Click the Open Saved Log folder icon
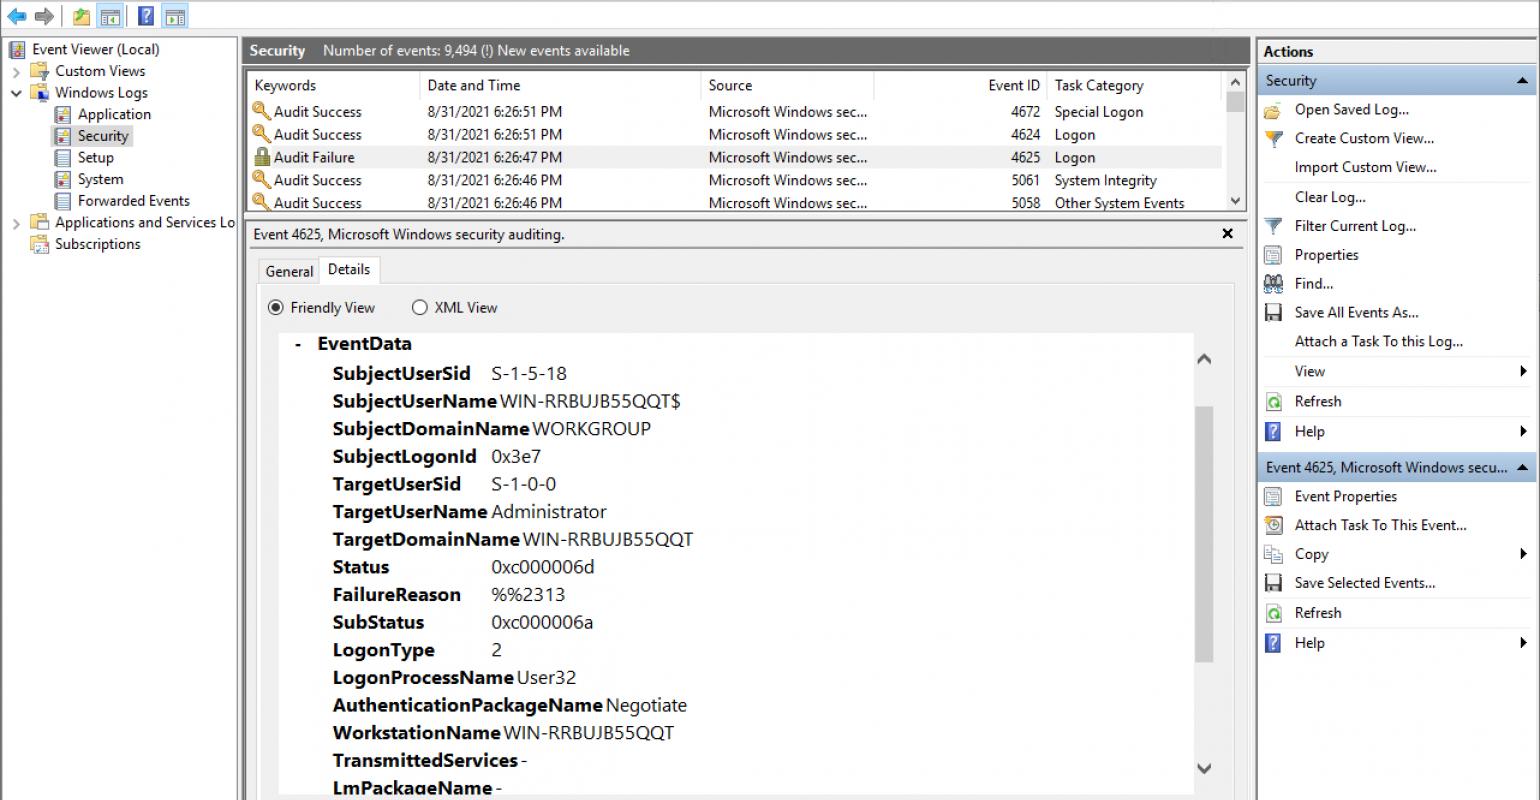1540x800 pixels. coord(1273,110)
